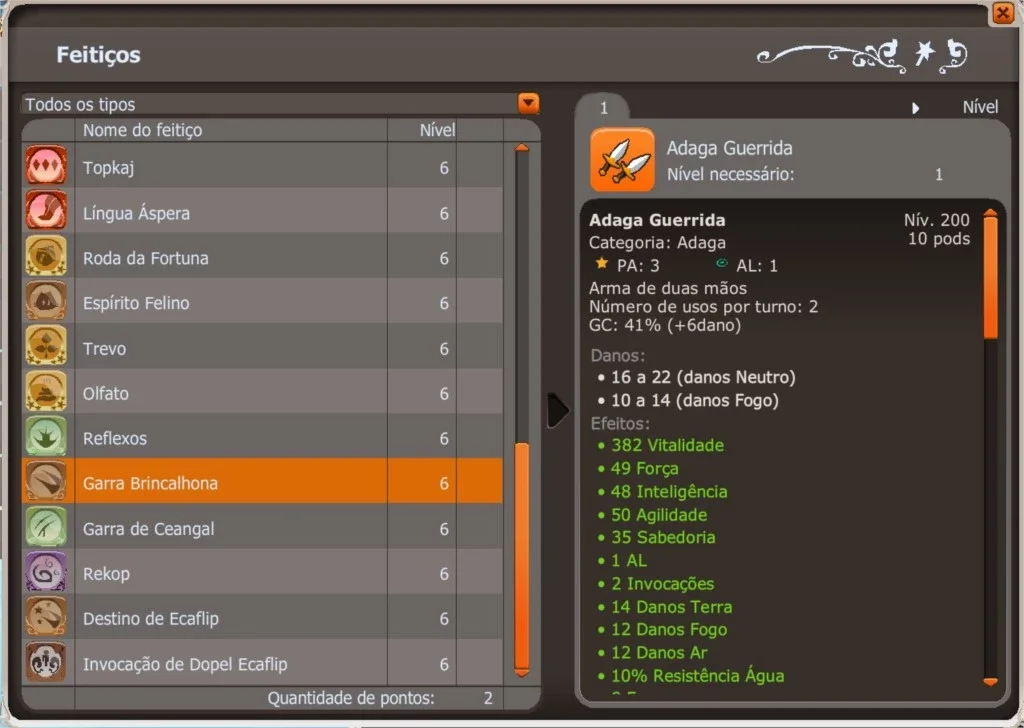The width and height of the screenshot is (1024, 728).
Task: Select the Trevo clover spell icon
Action: click(46, 345)
